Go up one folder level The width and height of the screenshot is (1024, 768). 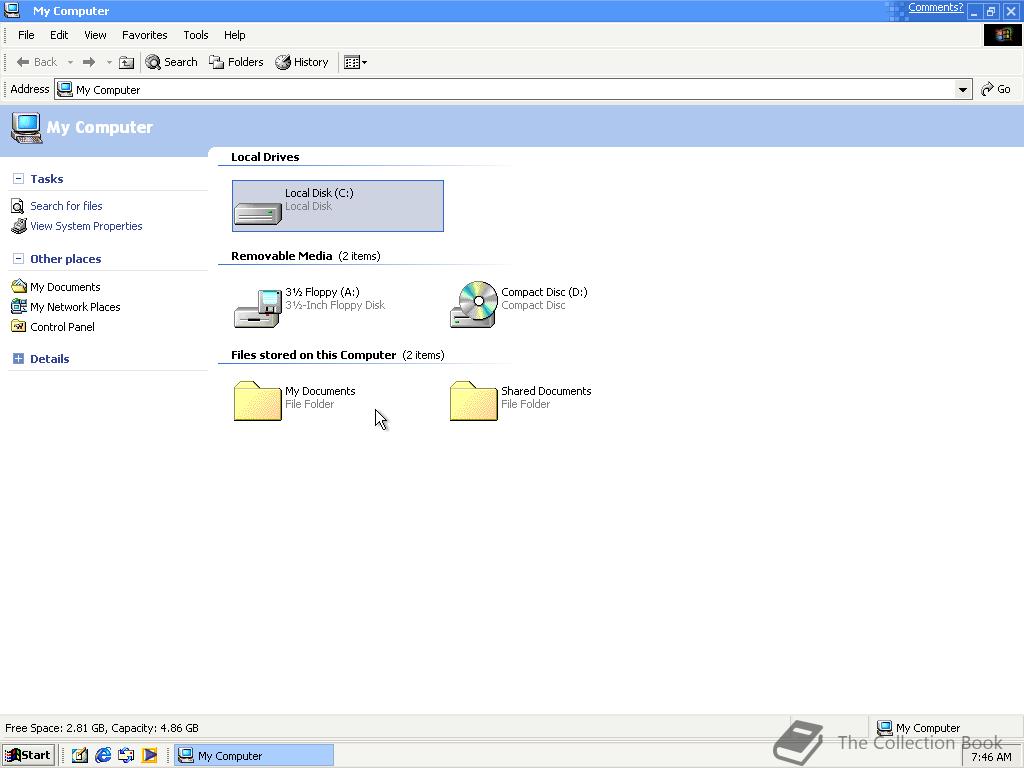(x=127, y=62)
